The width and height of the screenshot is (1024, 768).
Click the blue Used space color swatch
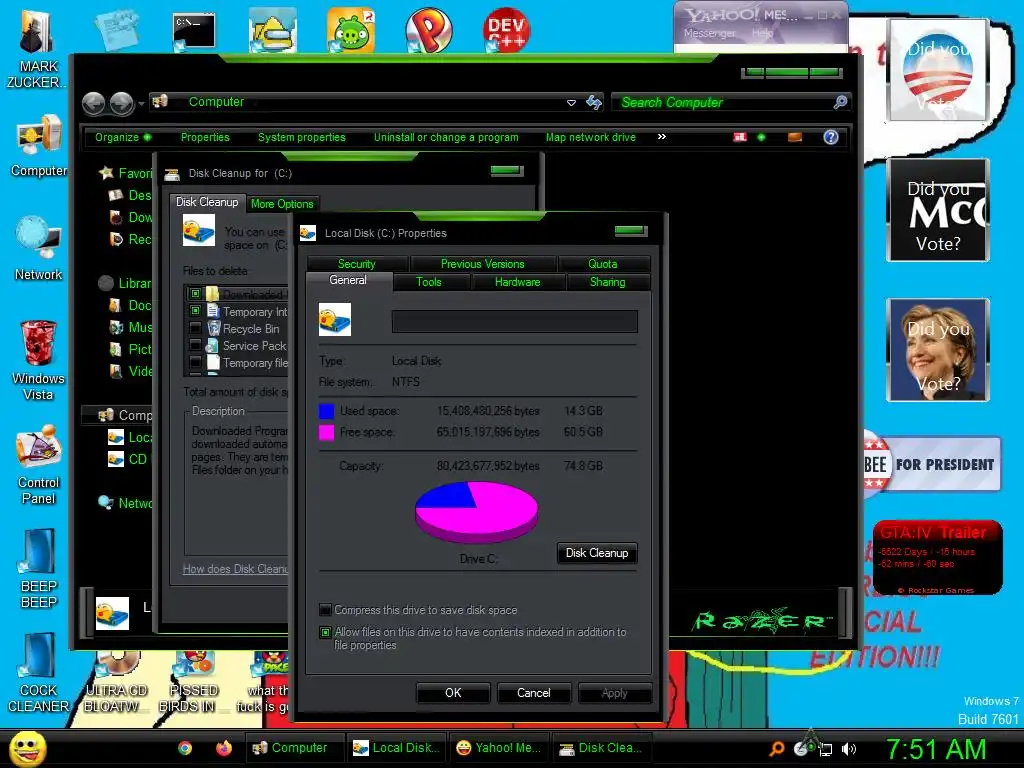[x=327, y=411]
